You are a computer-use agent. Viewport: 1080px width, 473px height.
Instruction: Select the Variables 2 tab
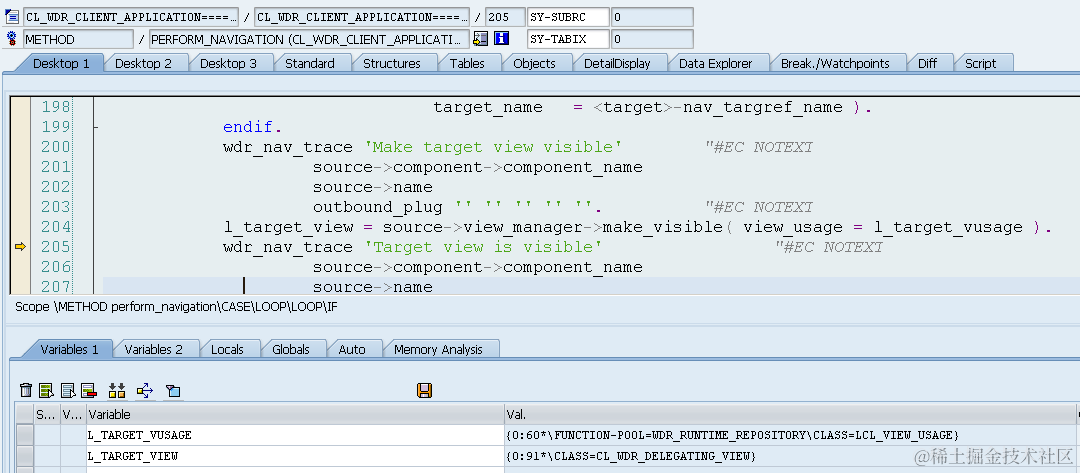[153, 349]
